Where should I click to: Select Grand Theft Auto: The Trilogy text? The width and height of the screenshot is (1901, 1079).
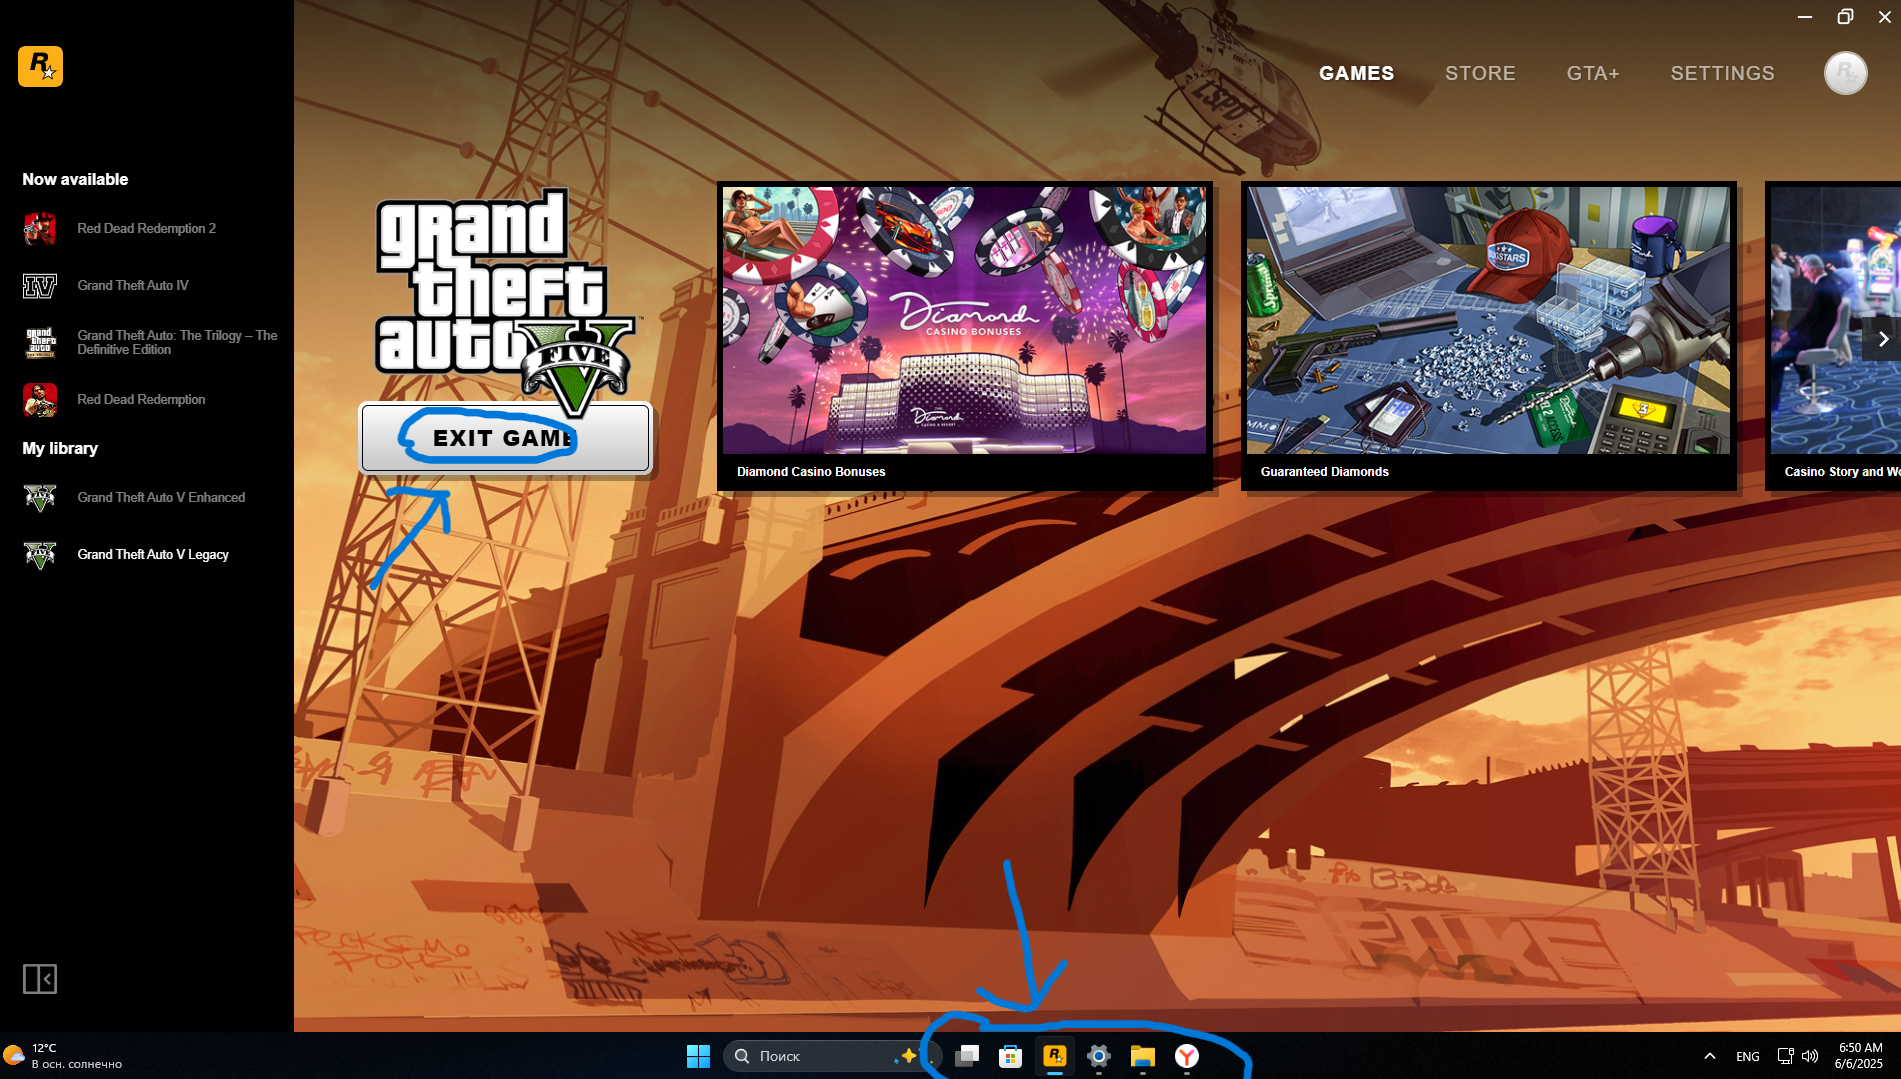tap(177, 342)
